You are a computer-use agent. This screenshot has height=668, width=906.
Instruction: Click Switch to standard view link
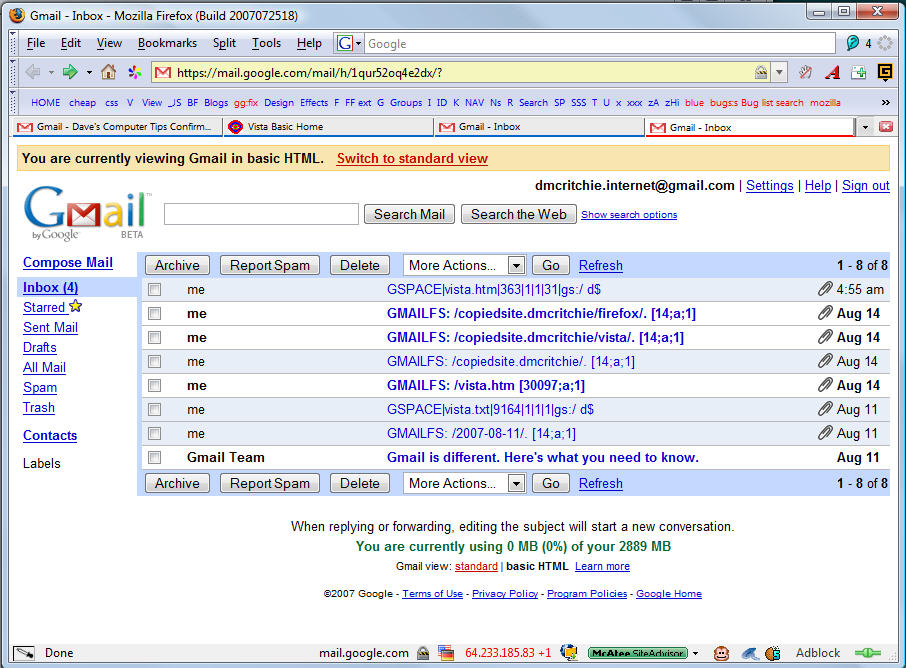[x=412, y=158]
